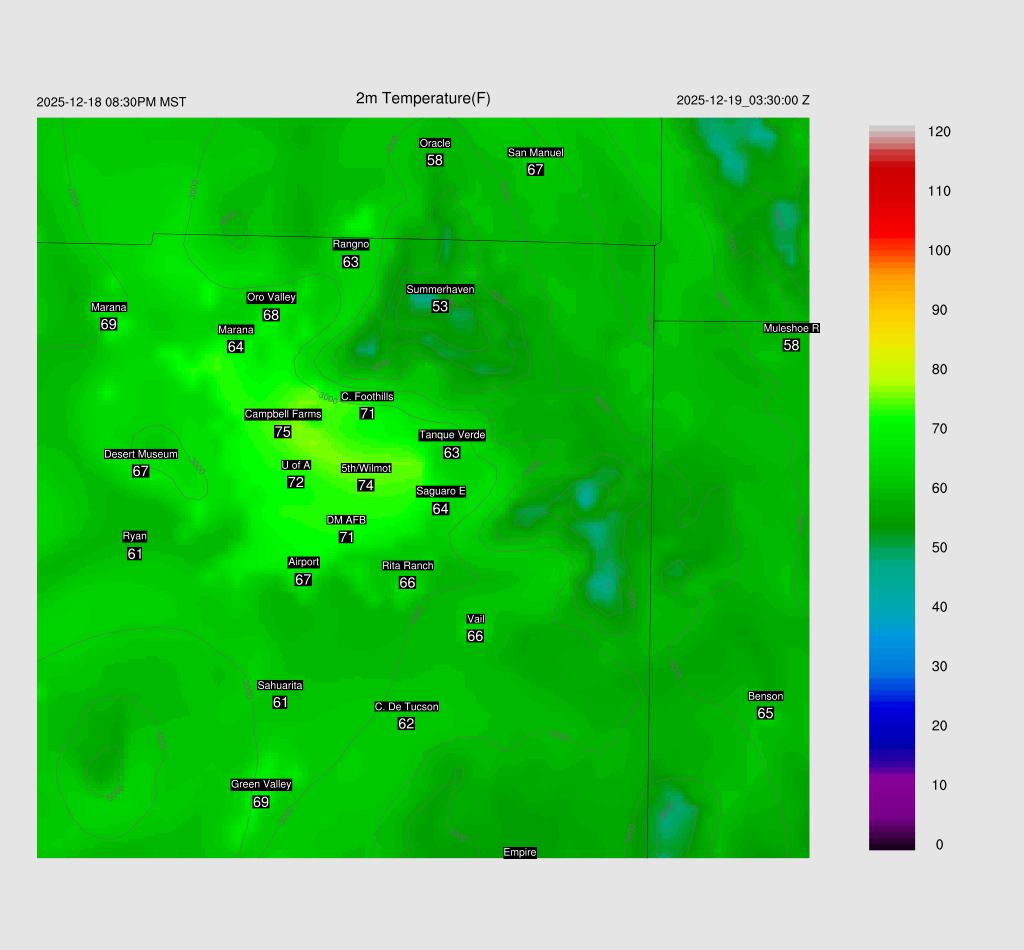This screenshot has width=1024, height=950.
Task: Click the Muleshoe R station label
Action: (791, 328)
